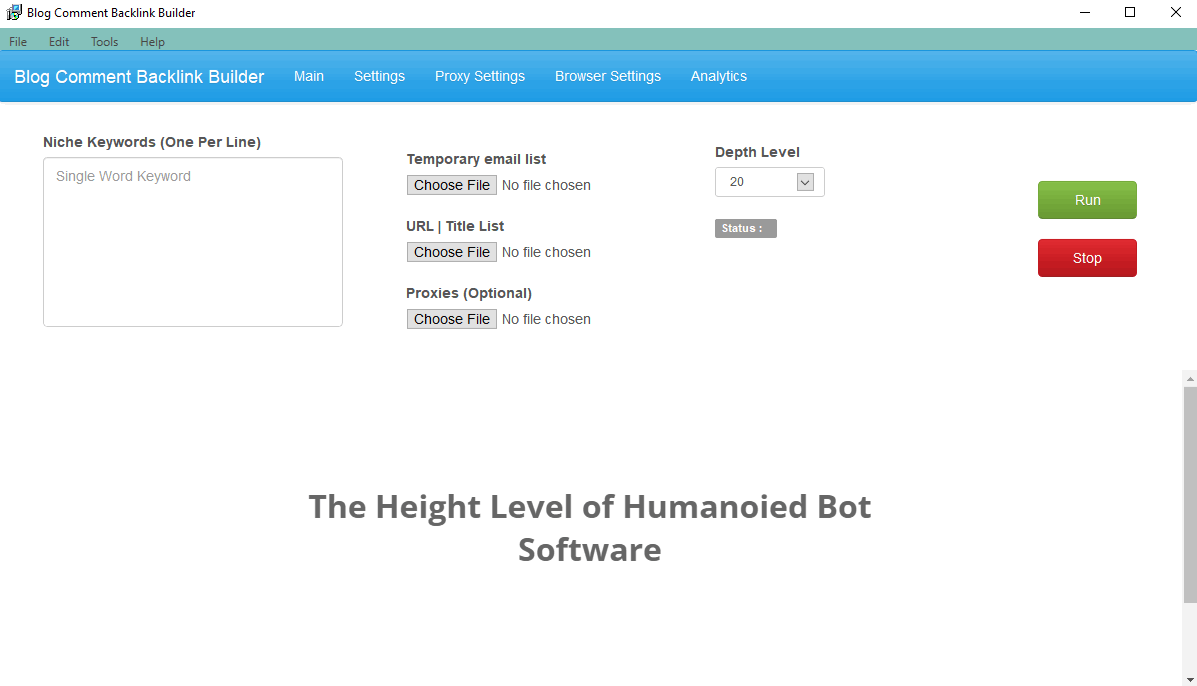
Task: Switch to the Analytics tab
Action: [x=718, y=76]
